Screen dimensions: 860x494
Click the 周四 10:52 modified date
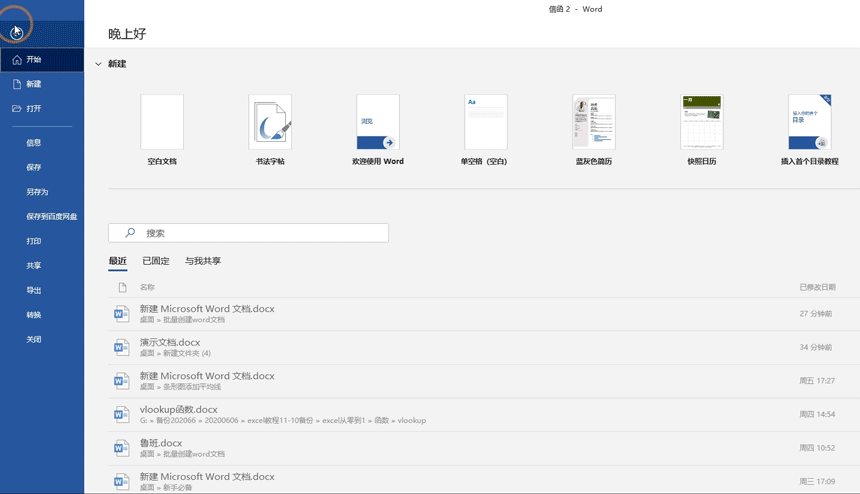pos(817,448)
